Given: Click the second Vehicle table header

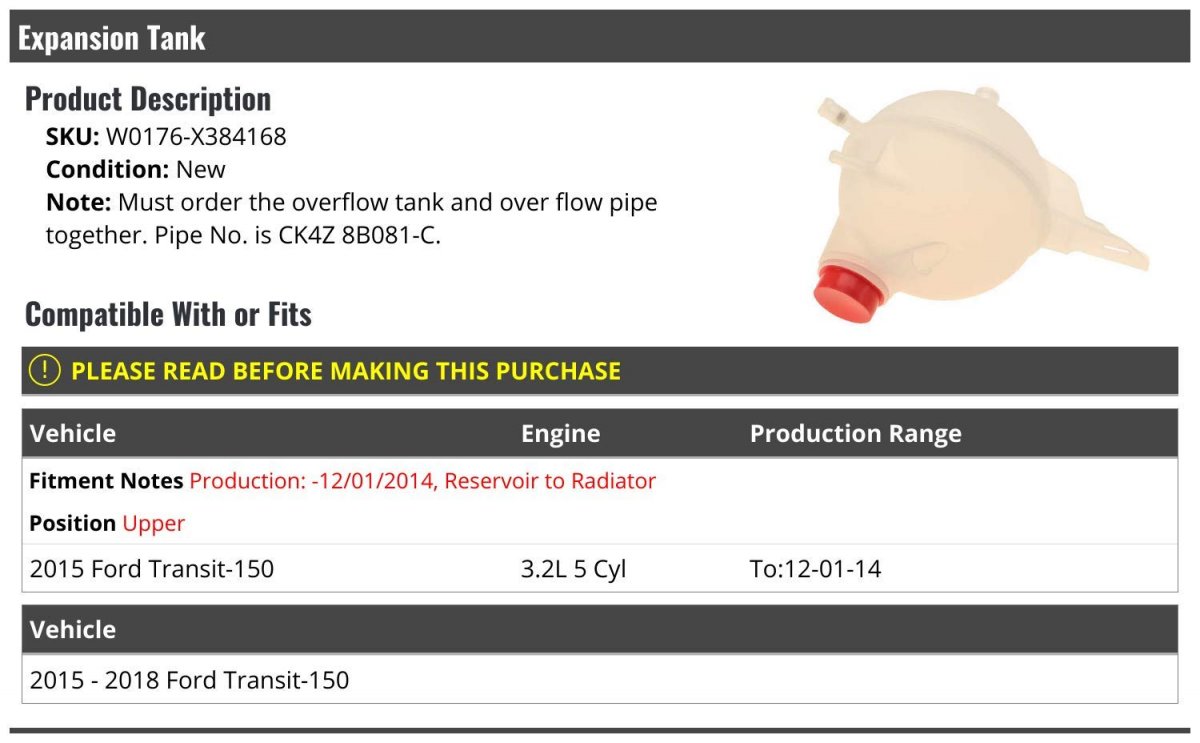Looking at the screenshot, I should 73,629.
